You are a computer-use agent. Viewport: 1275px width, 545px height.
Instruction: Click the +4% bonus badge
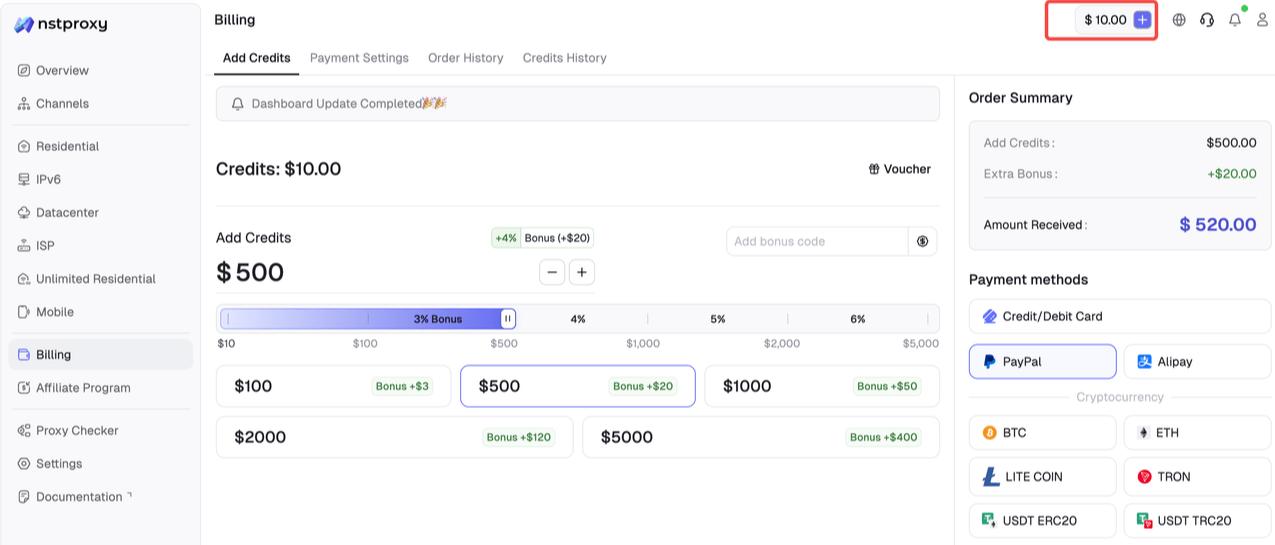(x=506, y=238)
